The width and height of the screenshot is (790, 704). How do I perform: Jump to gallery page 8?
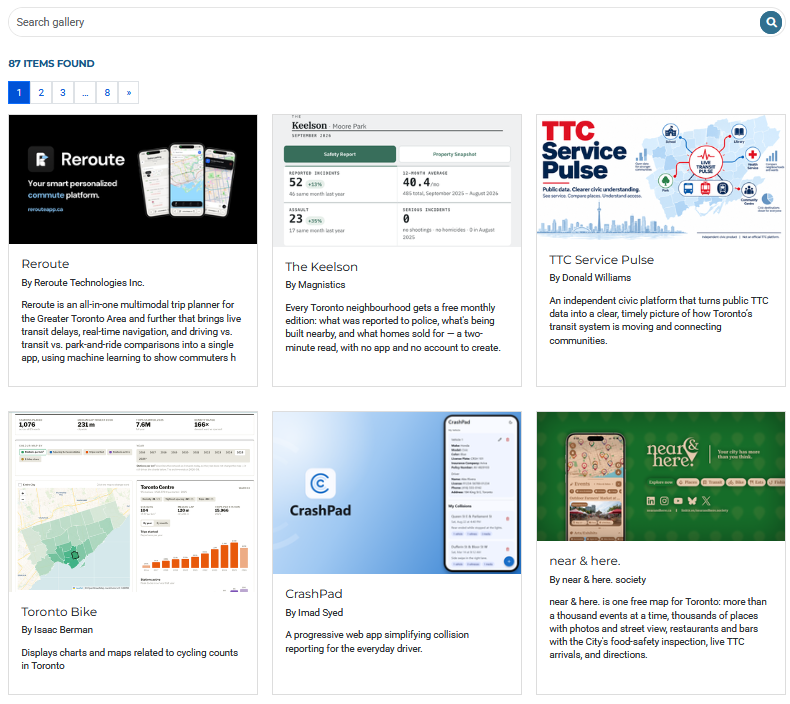click(x=107, y=93)
